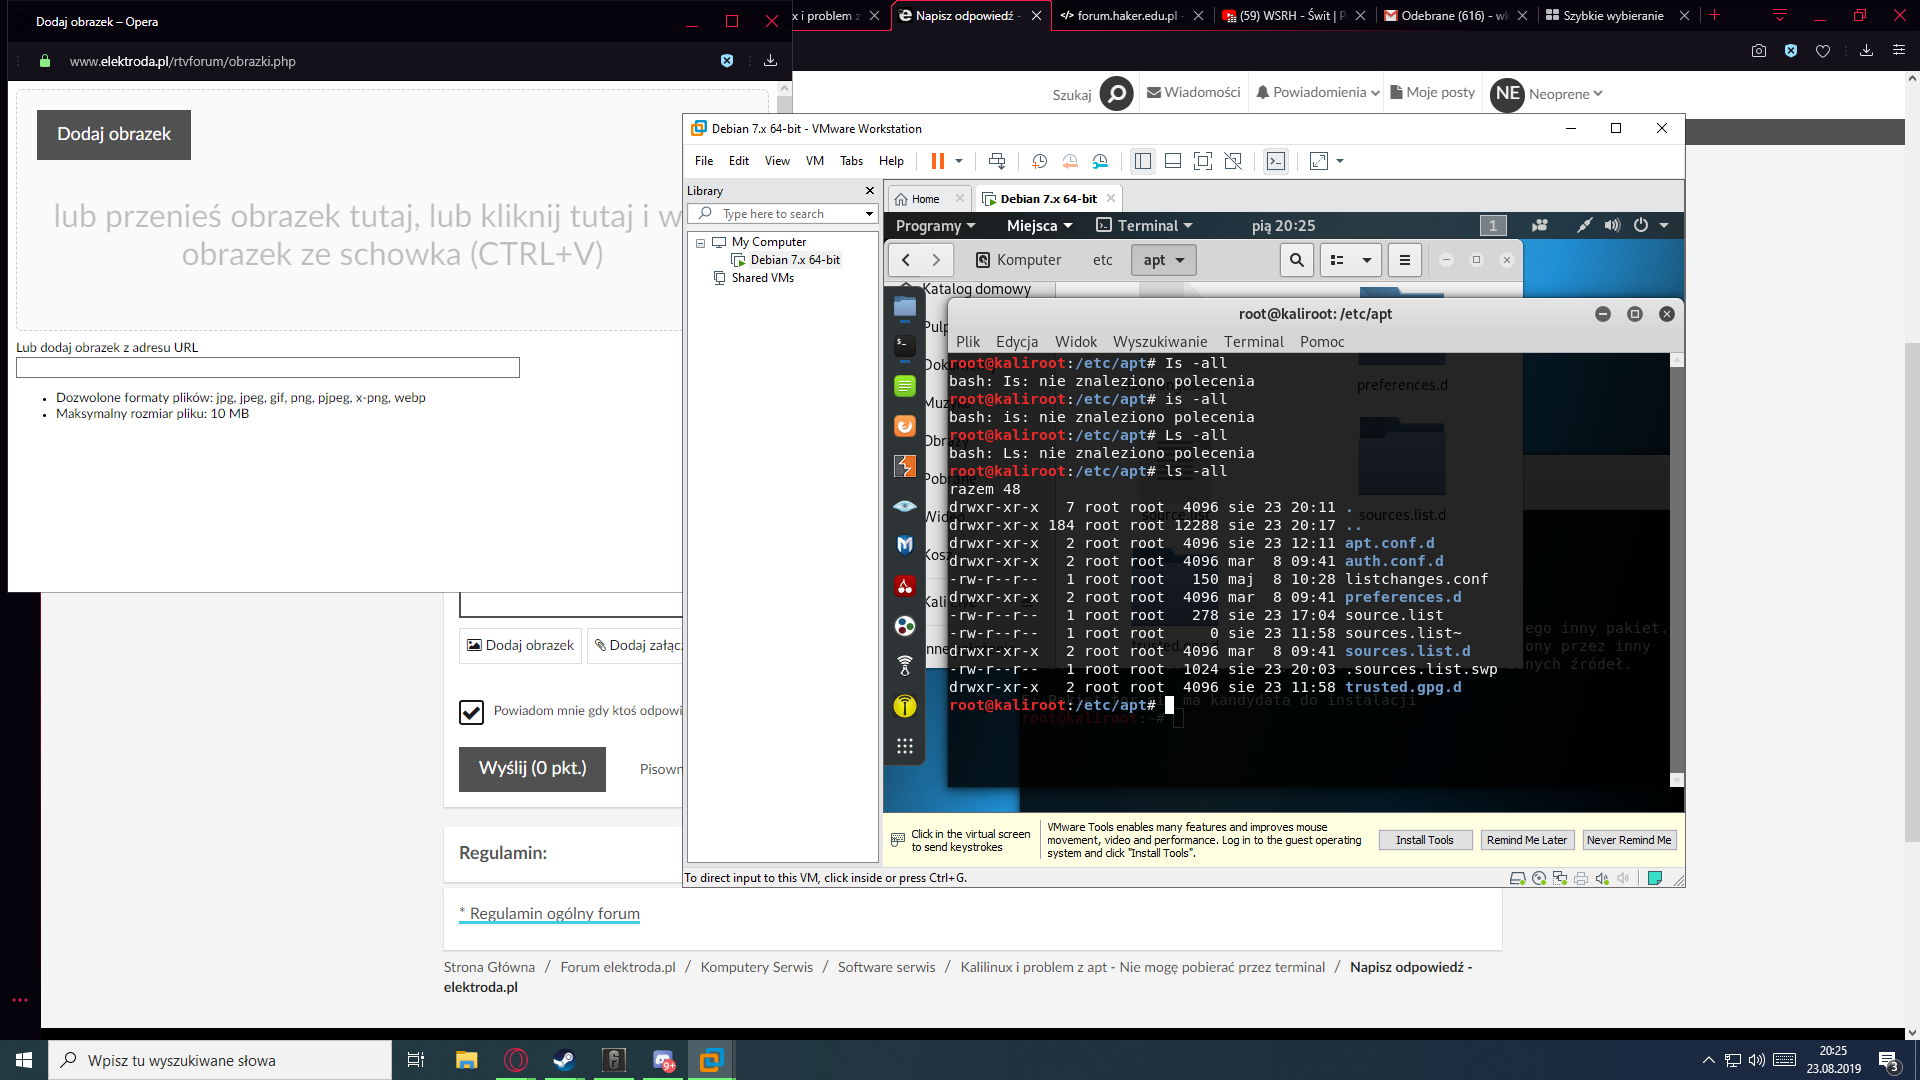Viewport: 1920px width, 1080px height.
Task: Launch Metasploit from the Kali dock
Action: 905,546
